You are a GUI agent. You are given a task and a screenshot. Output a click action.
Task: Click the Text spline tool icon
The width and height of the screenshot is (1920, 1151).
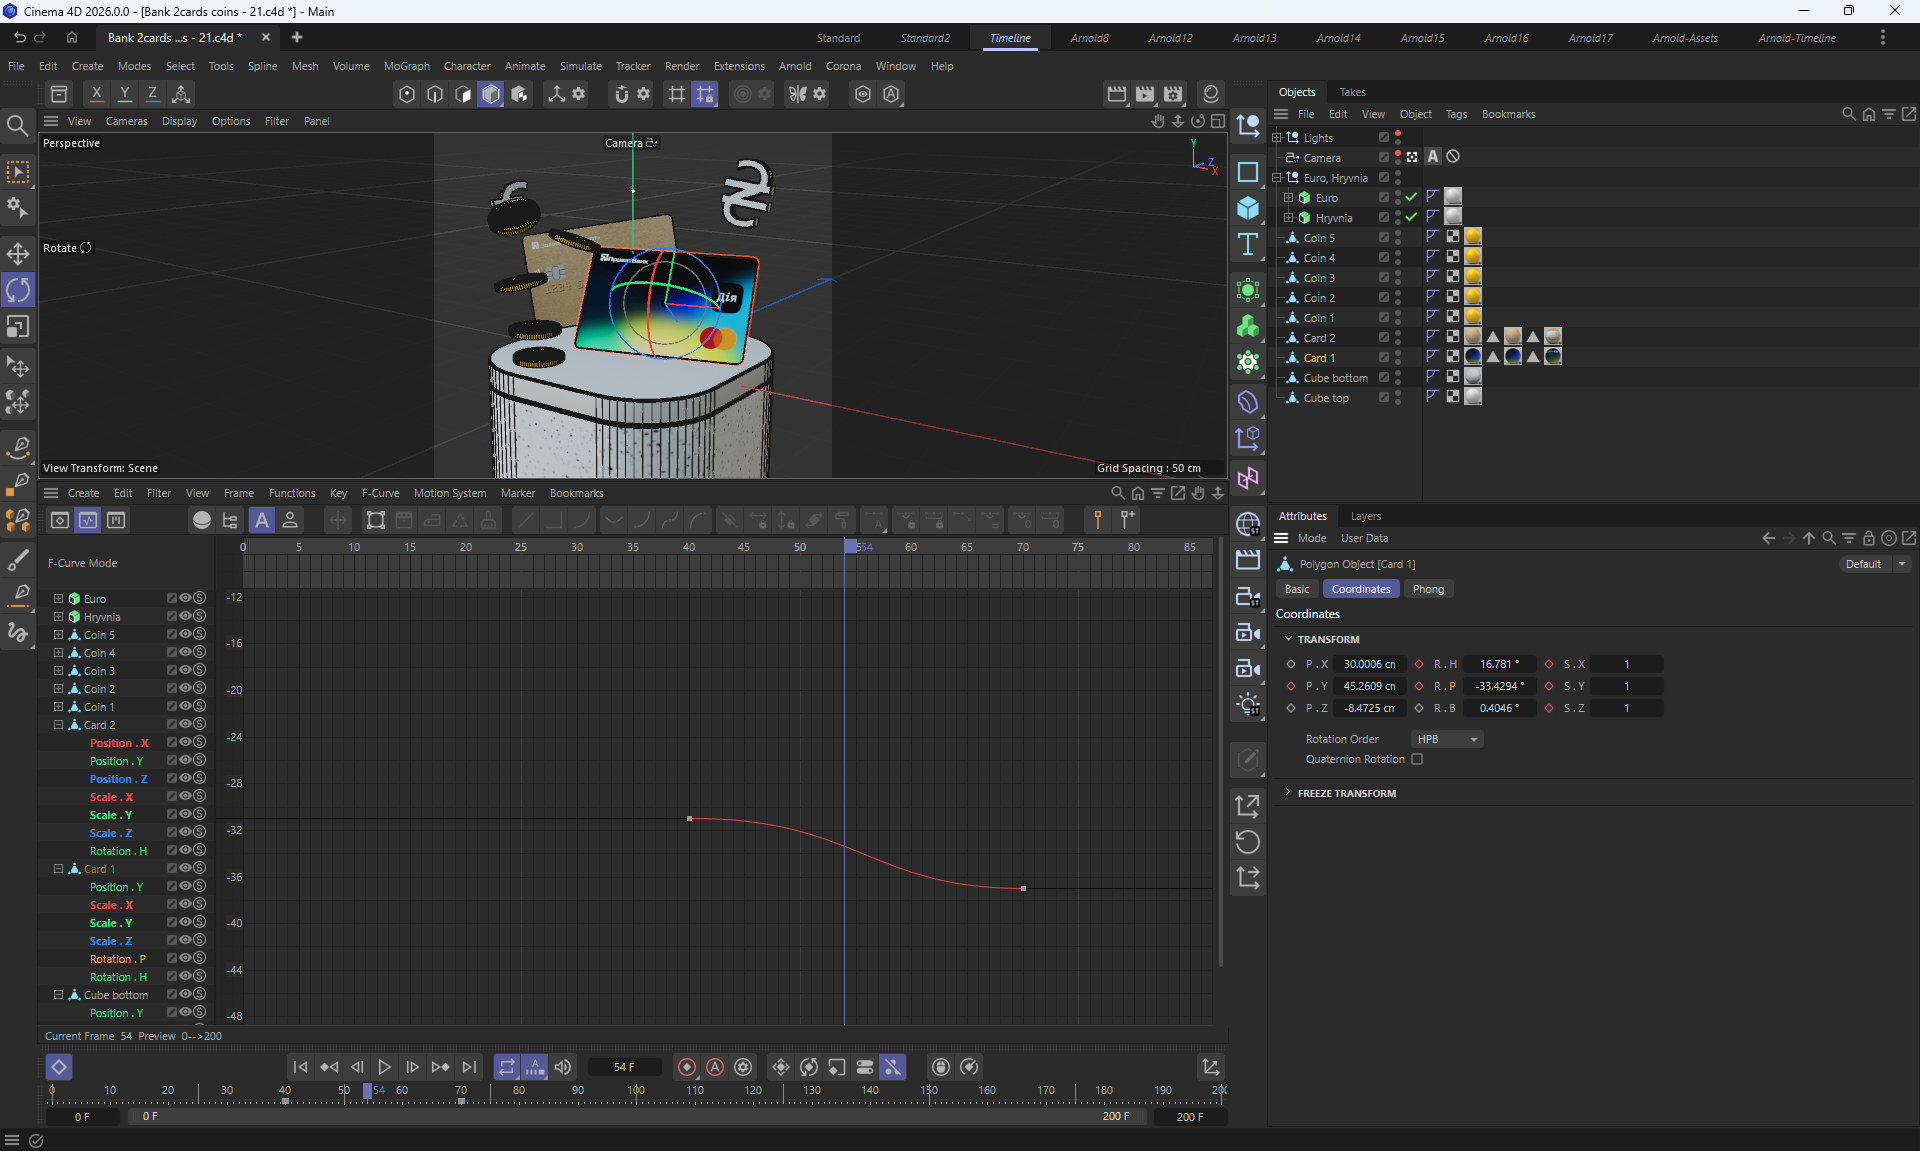[x=1247, y=245]
